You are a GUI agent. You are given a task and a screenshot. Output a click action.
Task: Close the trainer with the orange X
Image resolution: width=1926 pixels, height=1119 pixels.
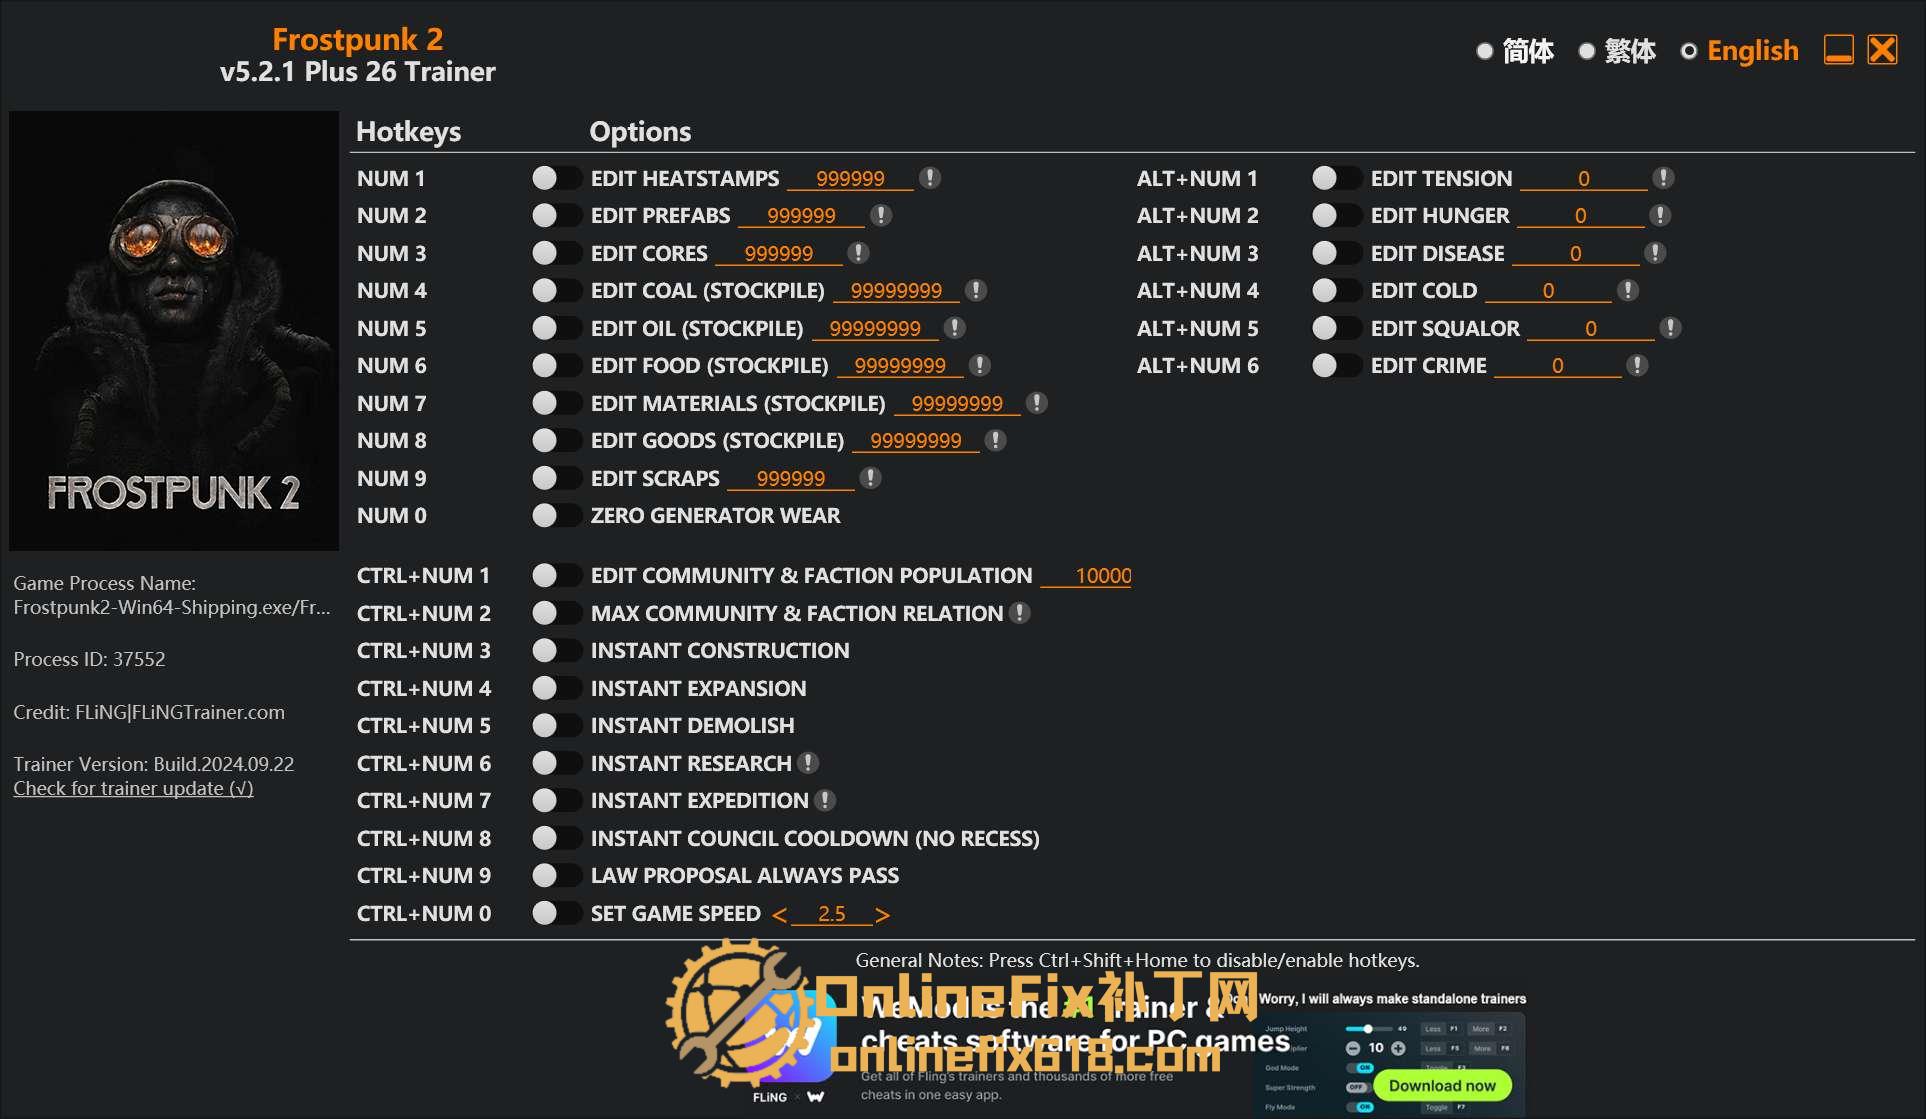pos(1882,50)
